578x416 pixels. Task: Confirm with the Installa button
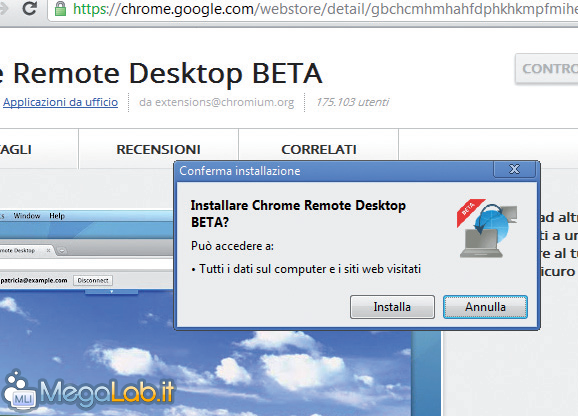392,307
